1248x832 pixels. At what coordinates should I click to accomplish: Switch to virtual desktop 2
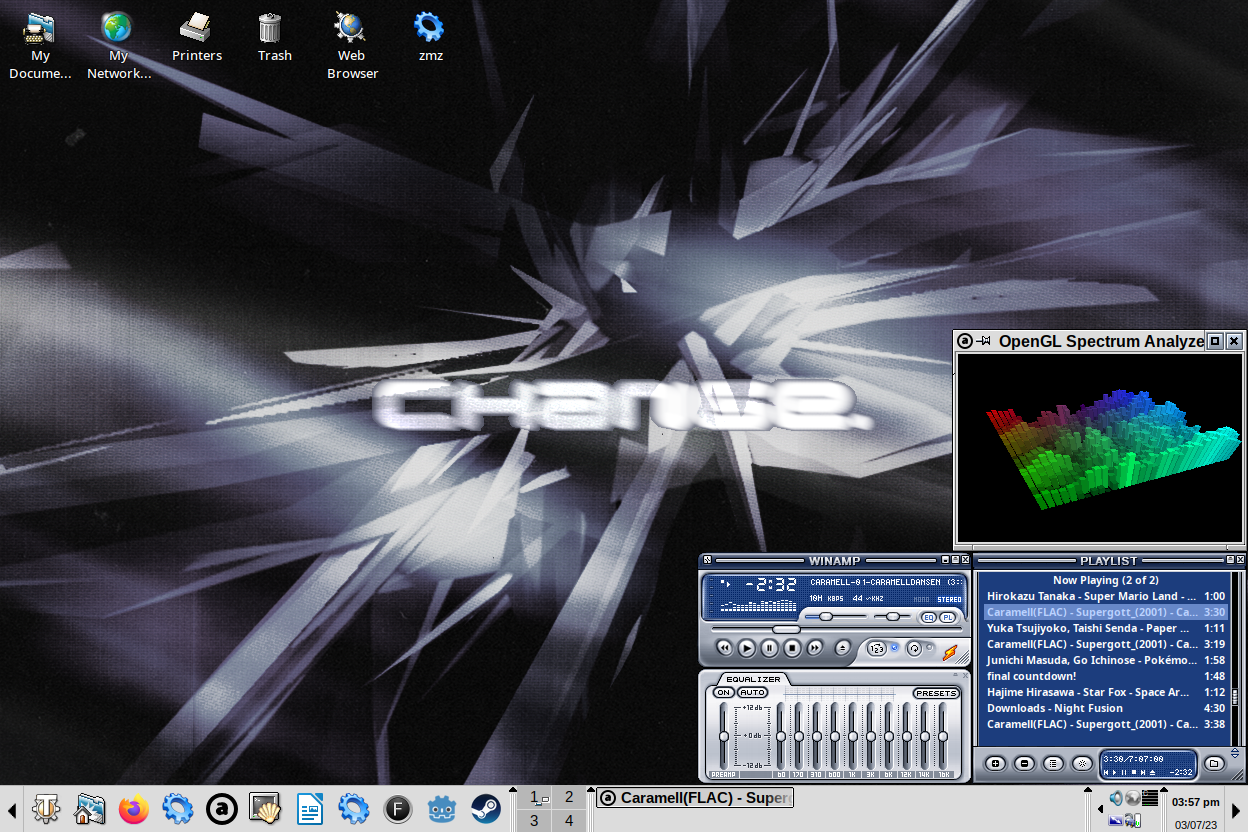pyautogui.click(x=569, y=797)
